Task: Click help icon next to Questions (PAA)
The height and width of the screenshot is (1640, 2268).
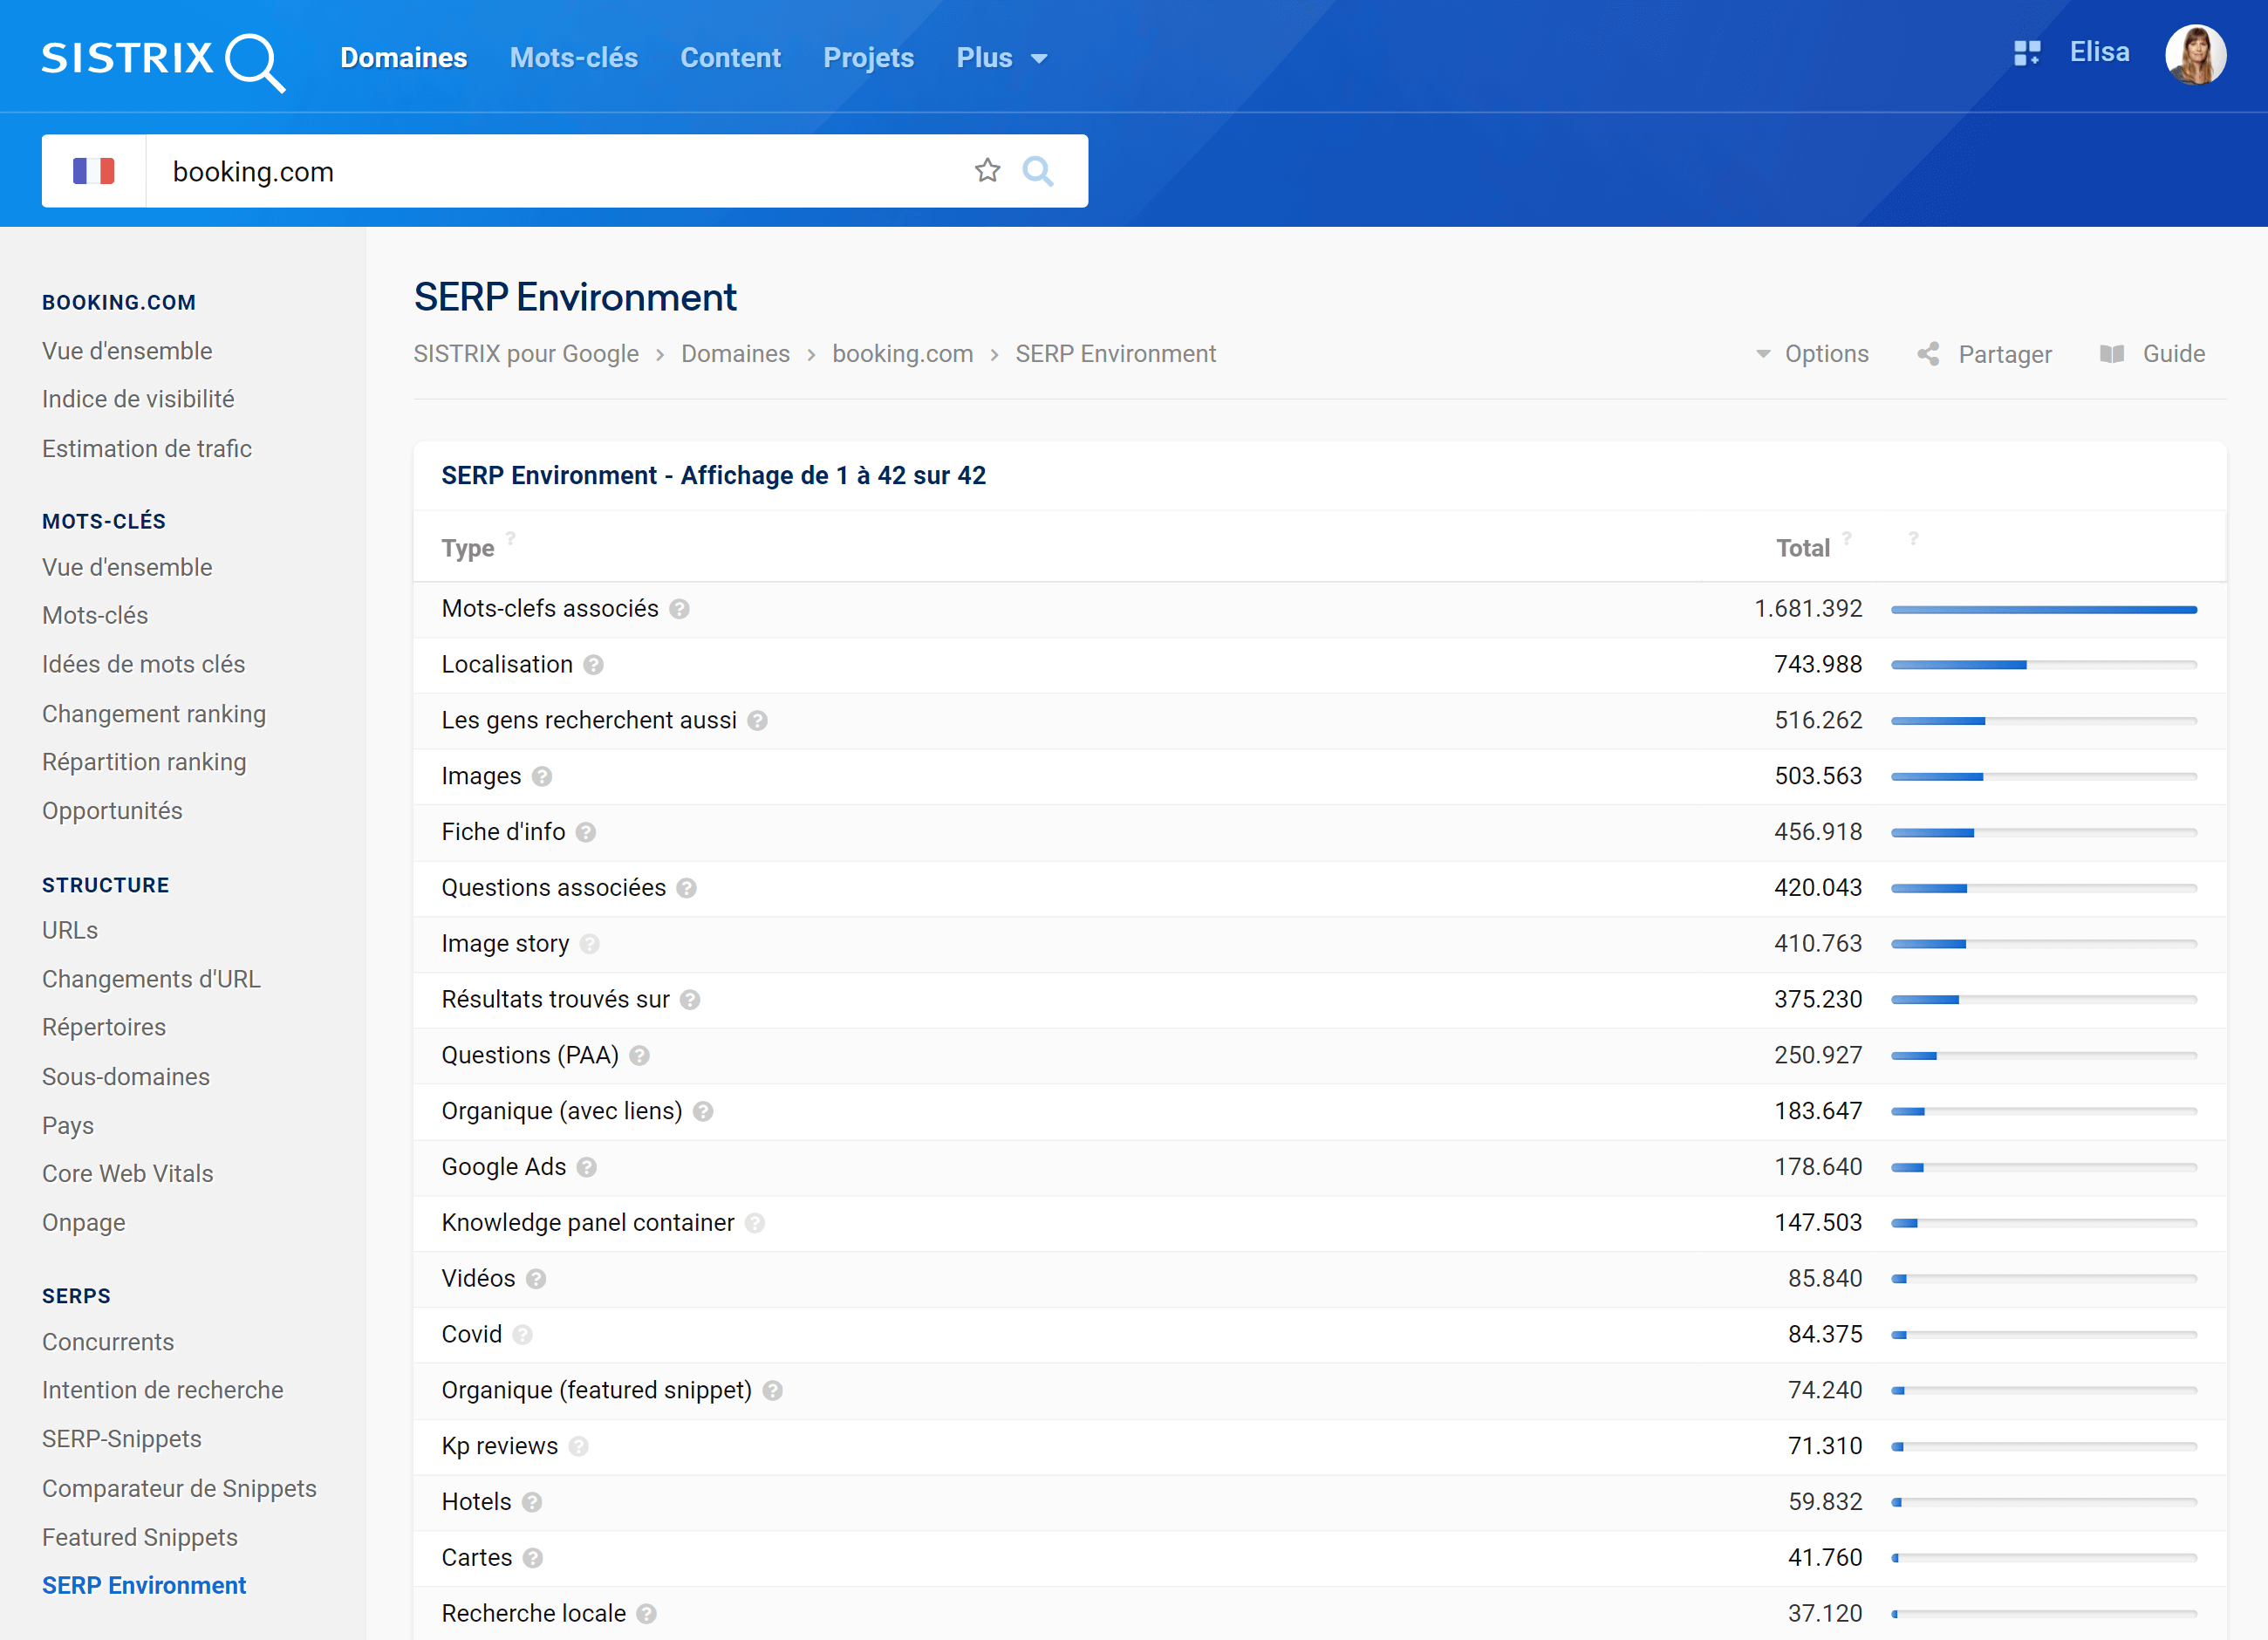Action: tap(640, 1056)
